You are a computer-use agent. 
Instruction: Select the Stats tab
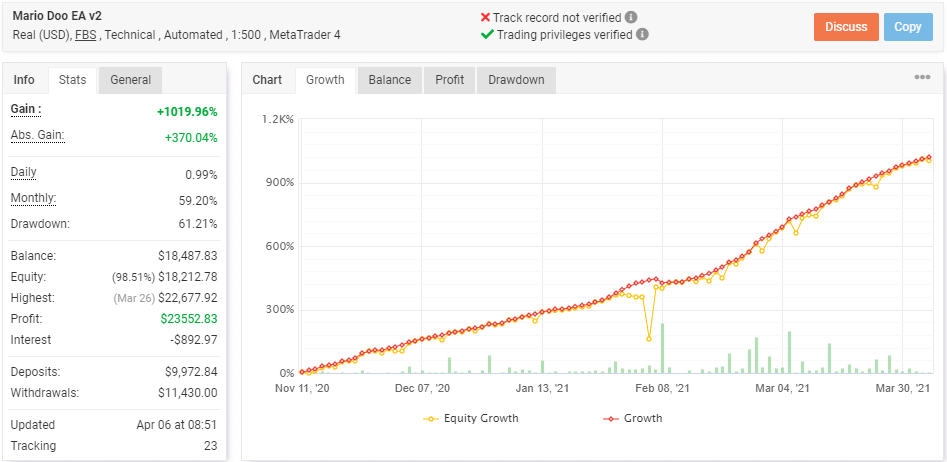[72, 80]
